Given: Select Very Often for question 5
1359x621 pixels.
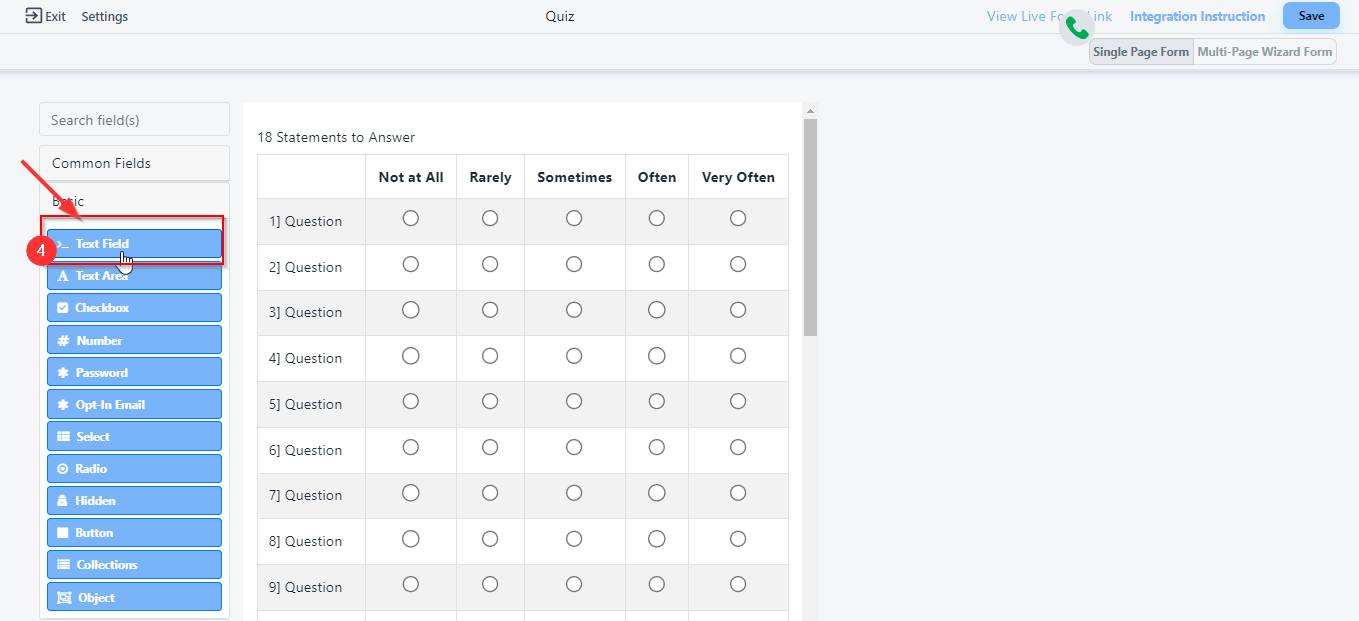Looking at the screenshot, I should coord(738,402).
